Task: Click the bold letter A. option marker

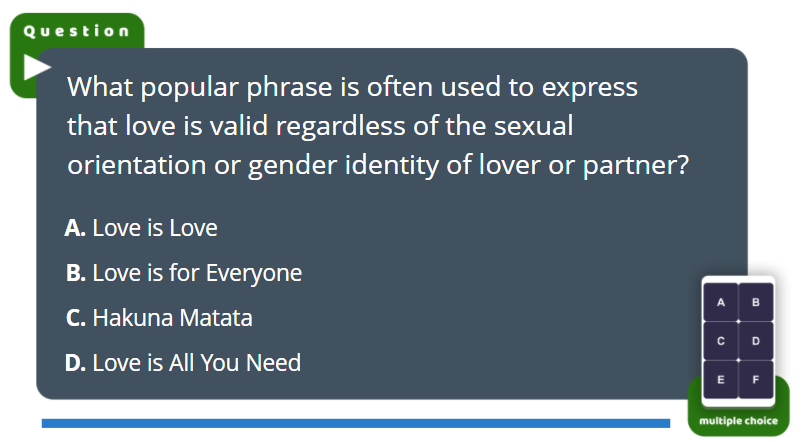Action: point(75,228)
